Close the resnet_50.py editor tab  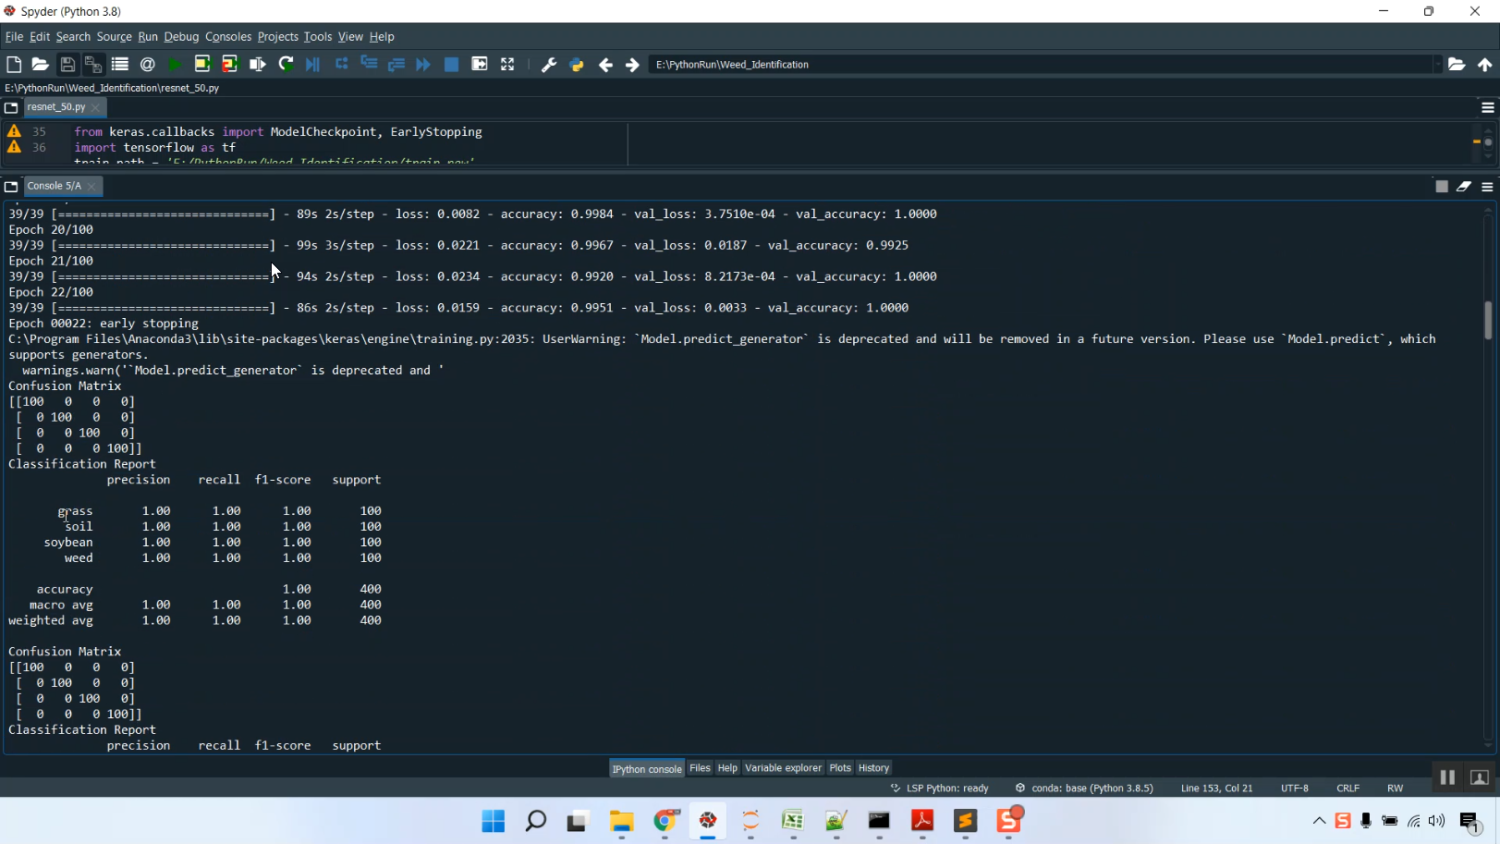[x=96, y=107]
